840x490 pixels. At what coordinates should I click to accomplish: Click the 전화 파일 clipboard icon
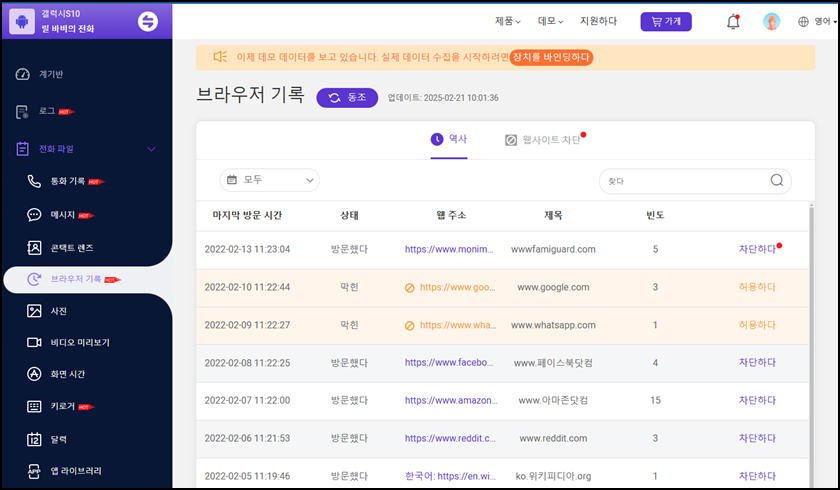[x=22, y=149]
